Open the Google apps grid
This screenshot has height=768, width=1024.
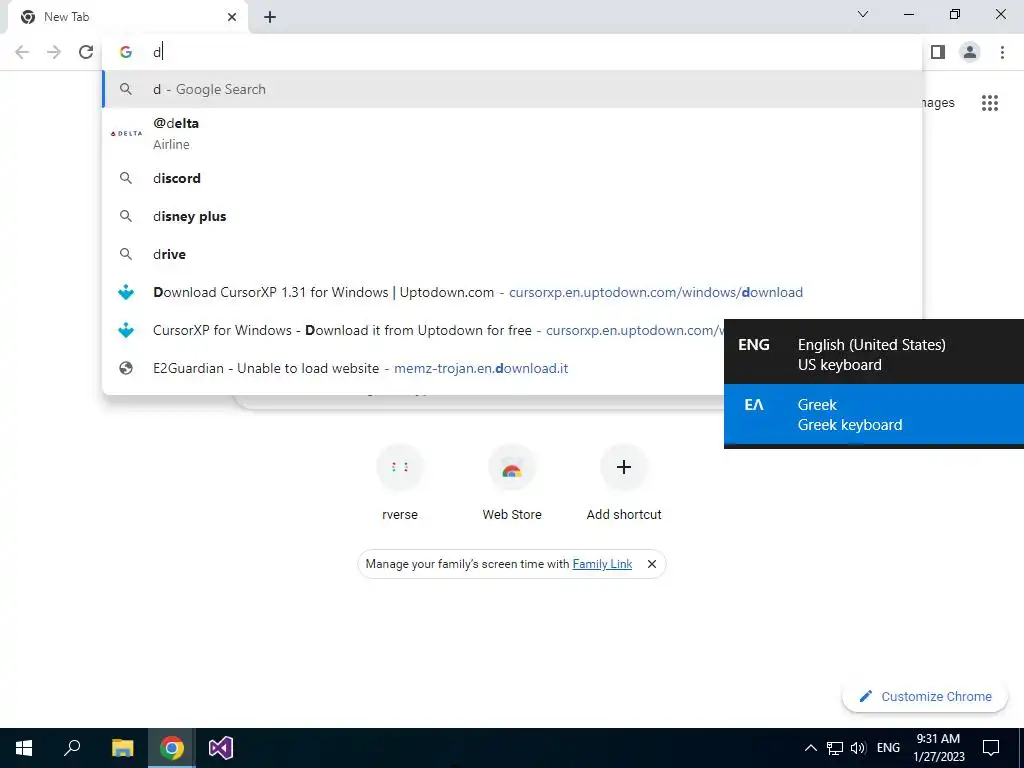point(990,103)
